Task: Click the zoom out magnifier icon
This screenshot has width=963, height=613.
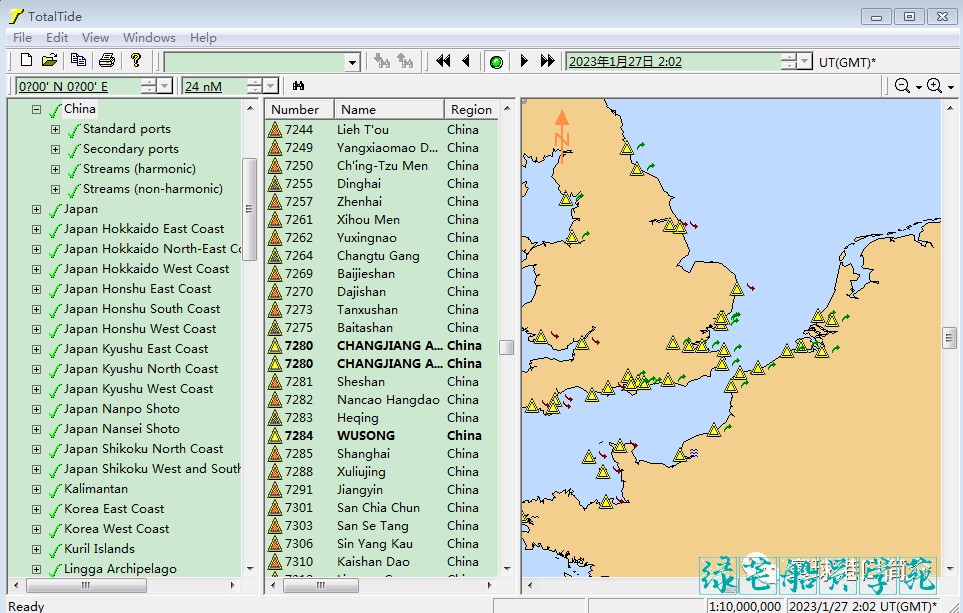Action: pyautogui.click(x=902, y=86)
